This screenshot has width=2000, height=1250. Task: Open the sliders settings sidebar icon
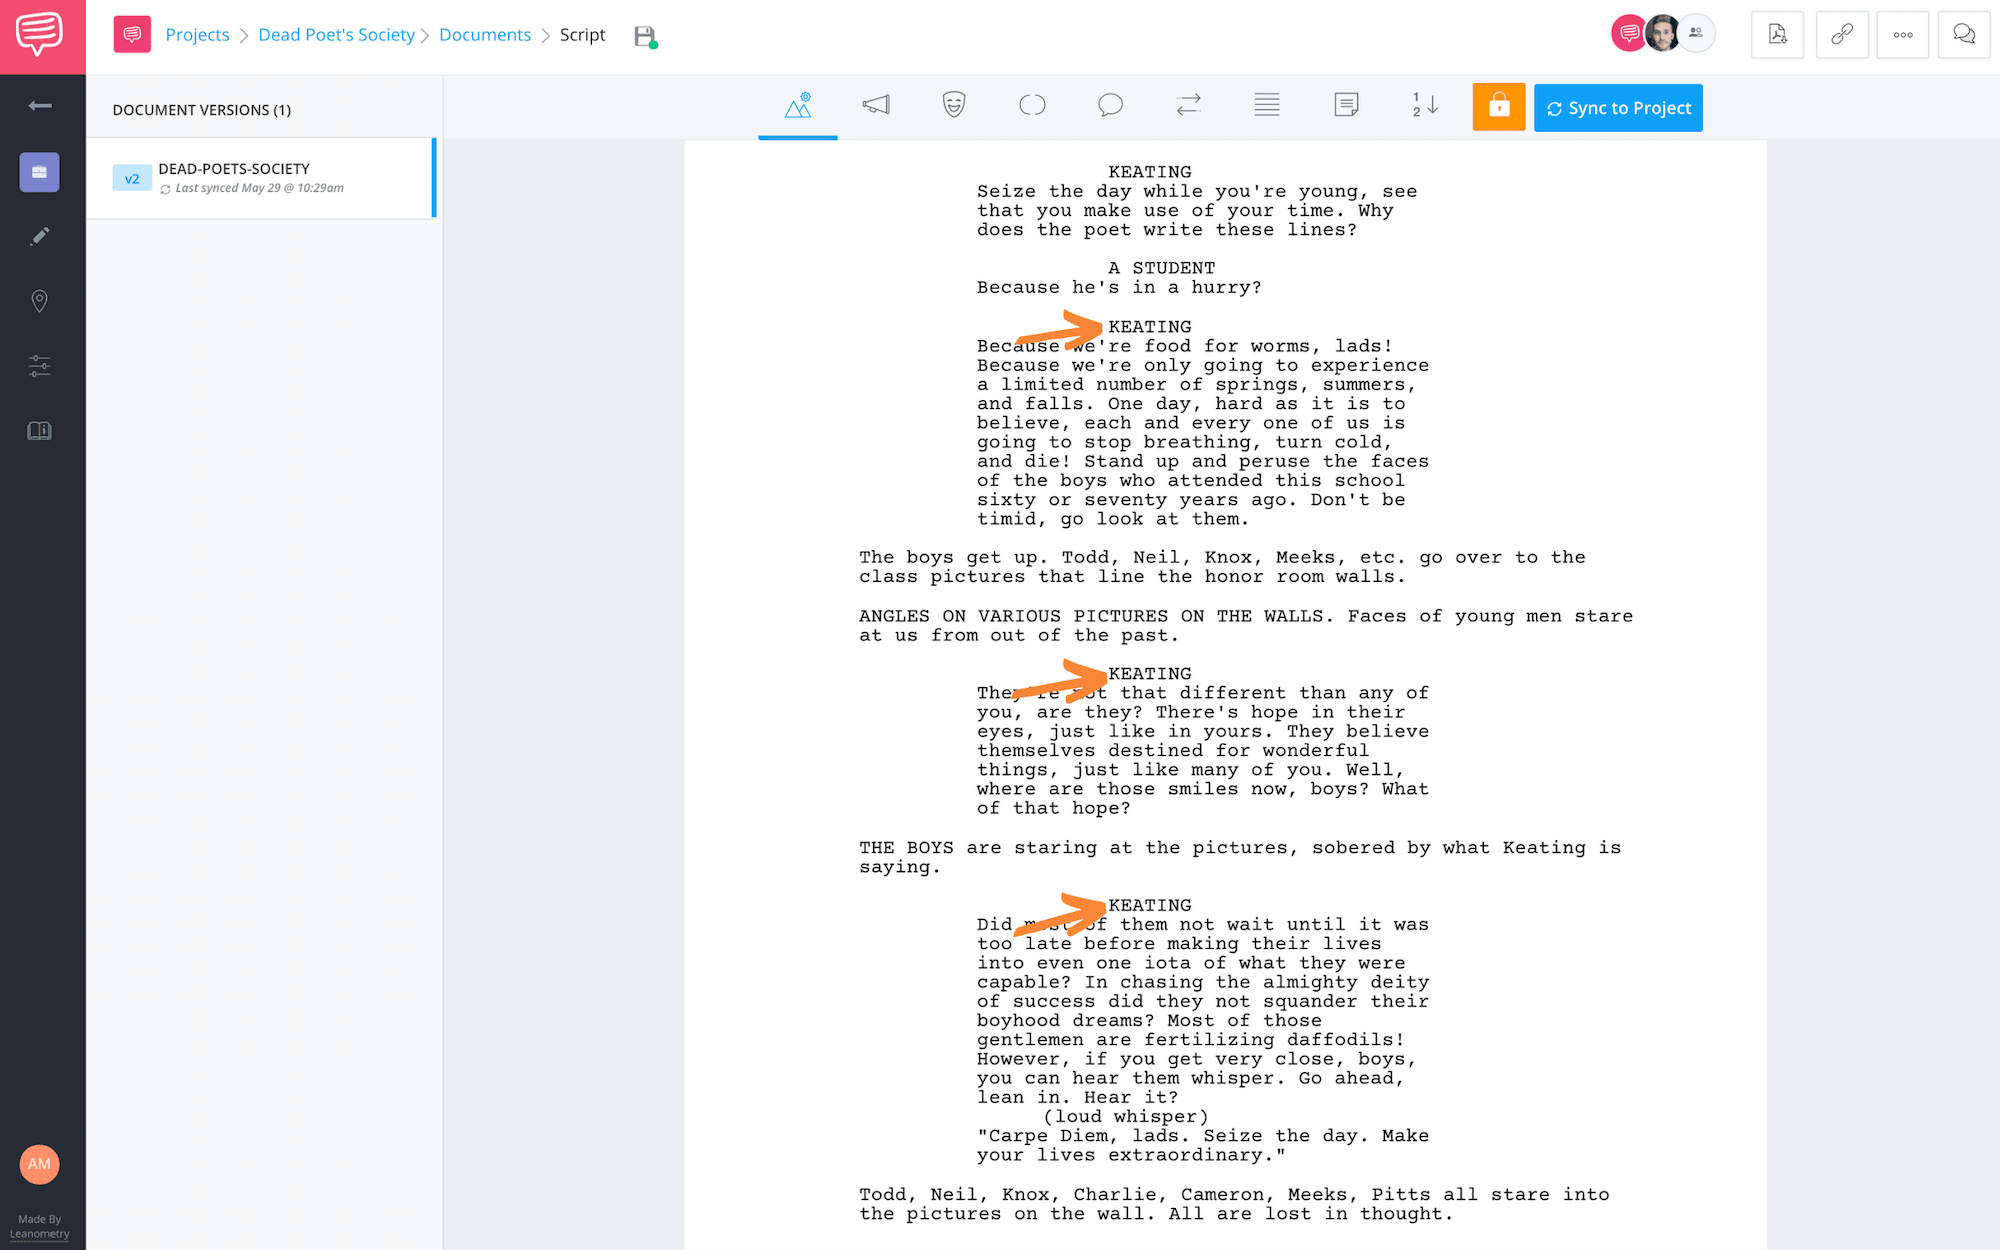40,366
